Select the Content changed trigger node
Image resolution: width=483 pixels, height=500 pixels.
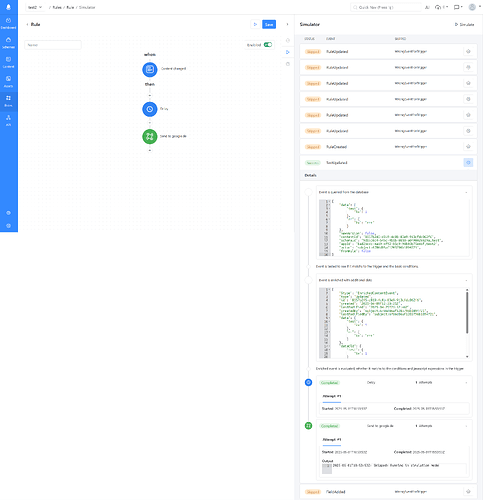tap(150, 69)
